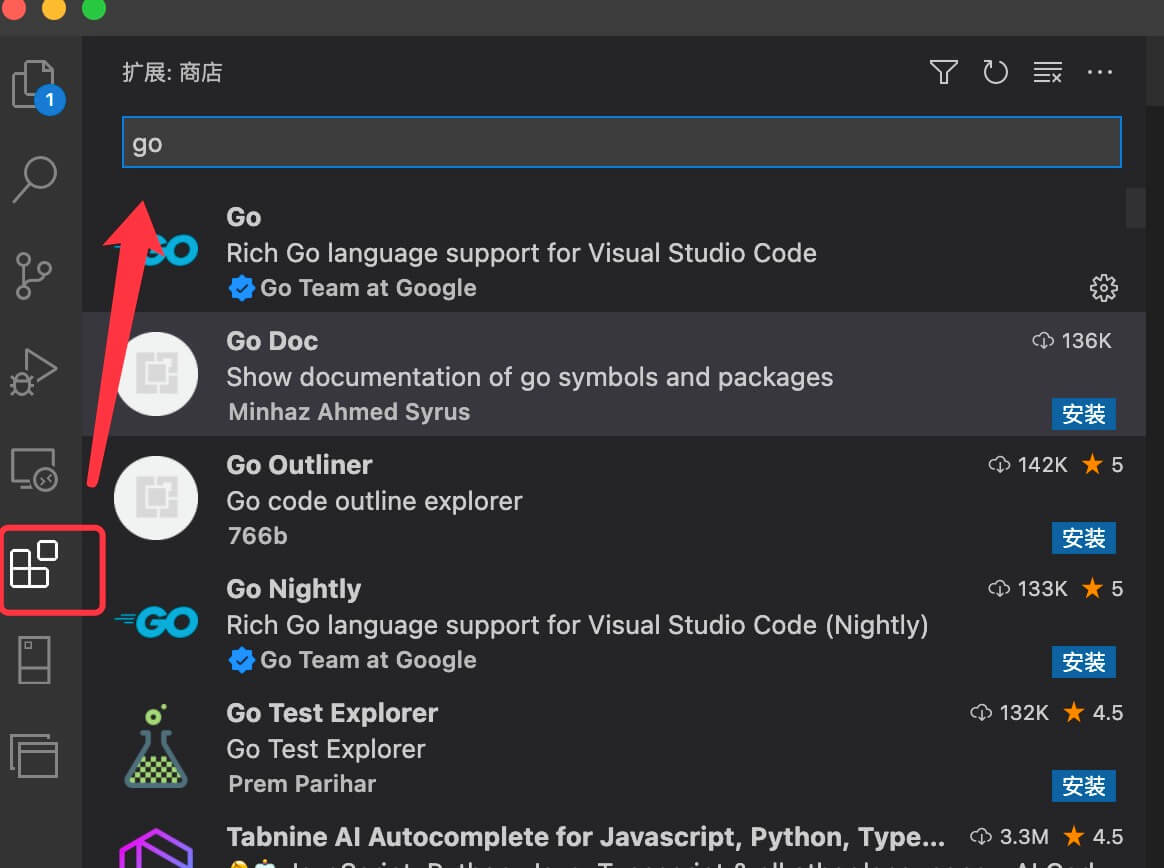Install the Go Outliner extension
Viewport: 1164px width, 868px height.
coord(1083,538)
